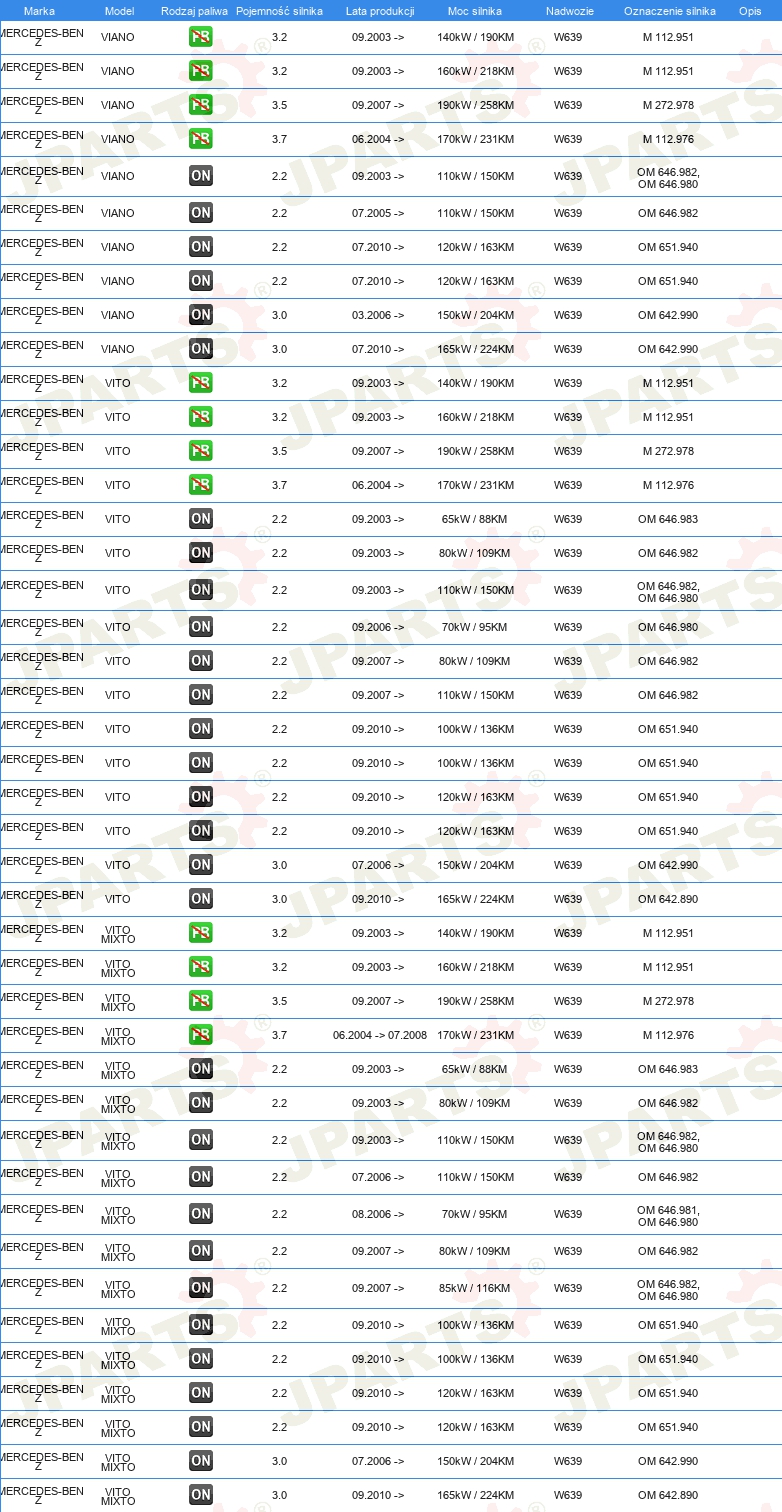
Task: Click the PB petrol icon for plain VITO 3.5 190kW
Action: pos(201,451)
